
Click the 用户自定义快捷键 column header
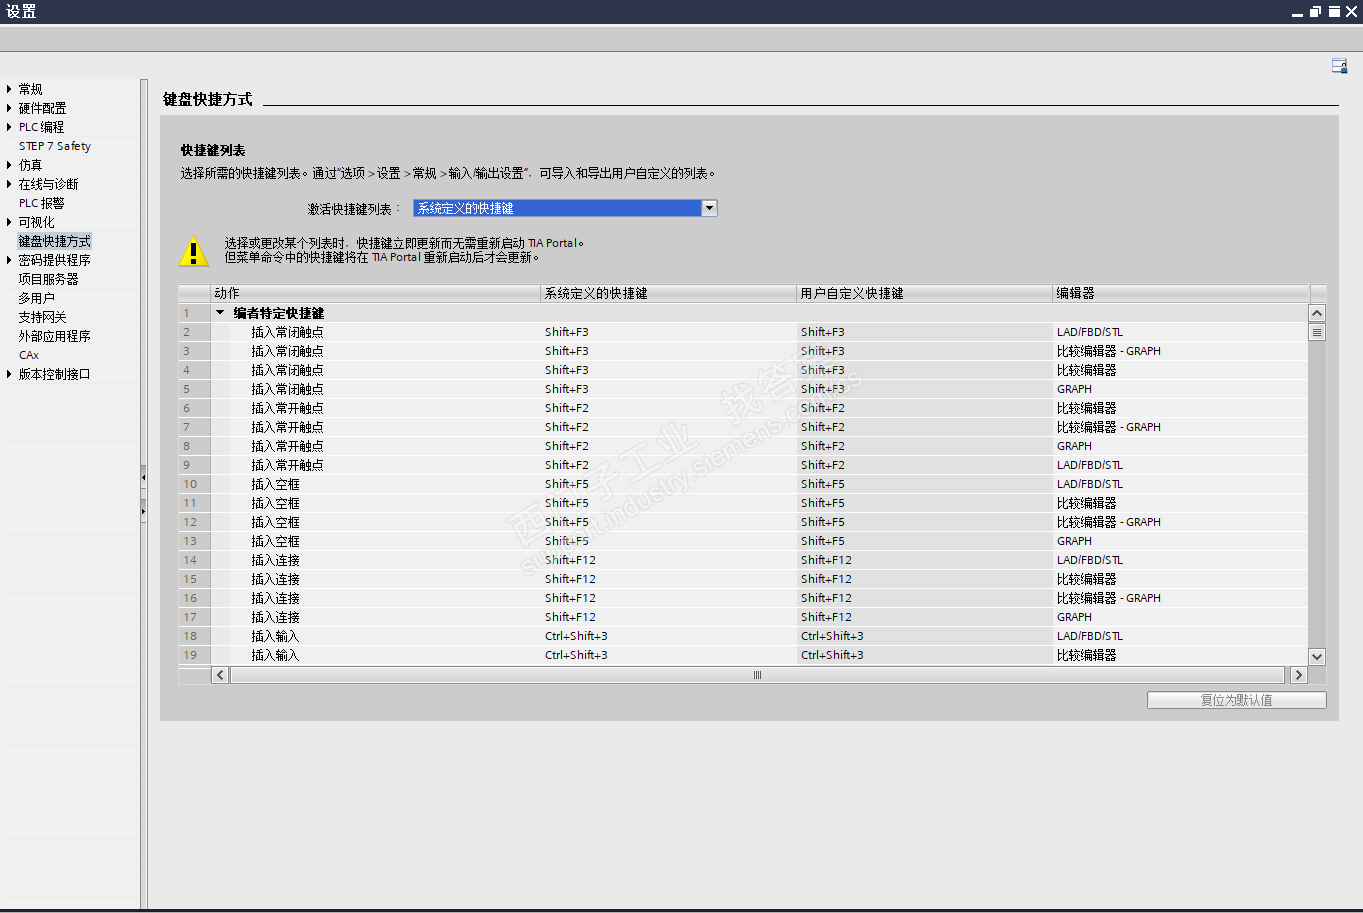coord(924,293)
